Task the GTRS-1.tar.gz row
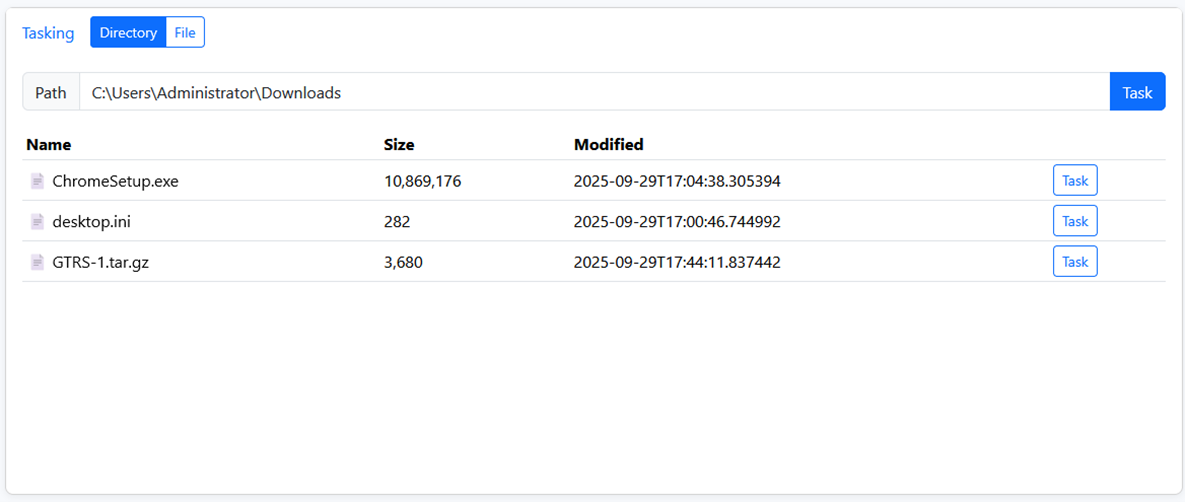The height and width of the screenshot is (502, 1185). coord(1075,262)
